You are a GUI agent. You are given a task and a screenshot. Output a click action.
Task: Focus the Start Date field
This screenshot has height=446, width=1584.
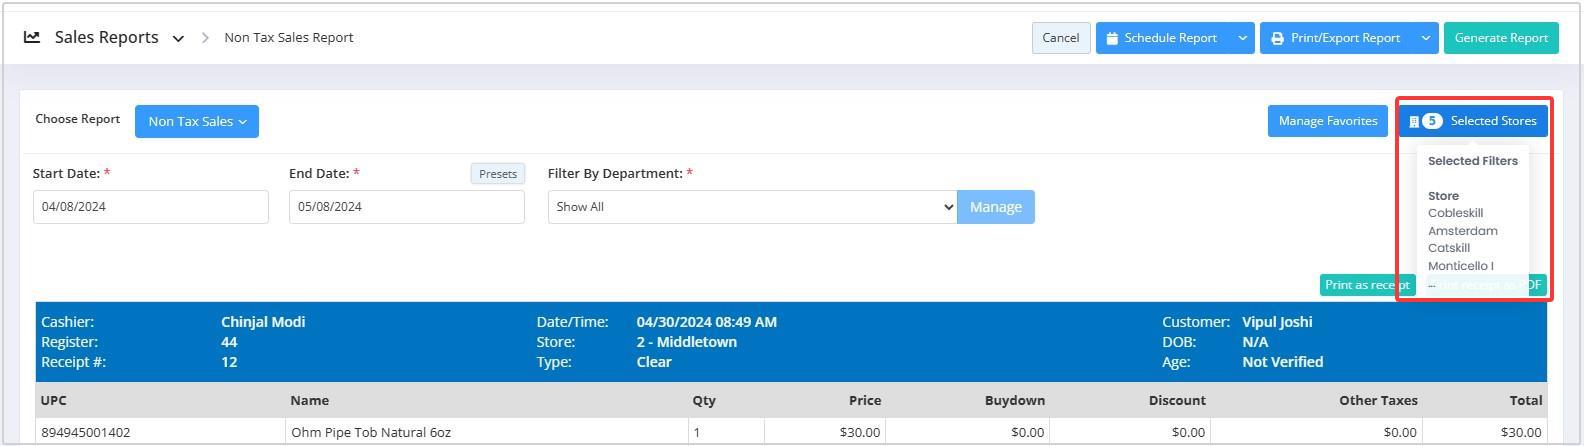[150, 207]
